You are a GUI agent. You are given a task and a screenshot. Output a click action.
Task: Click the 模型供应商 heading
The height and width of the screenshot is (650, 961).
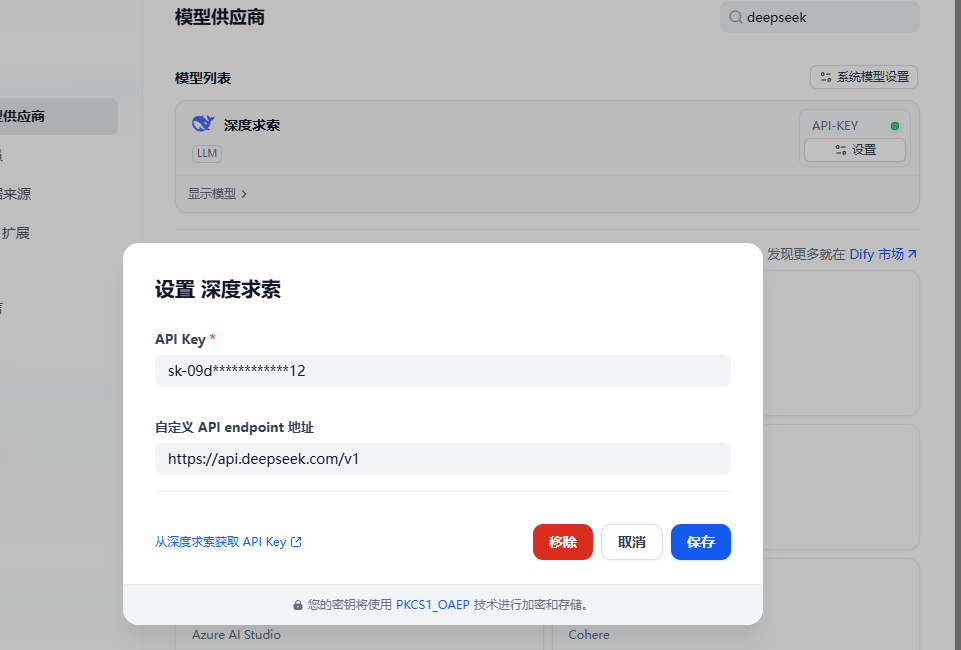tap(219, 17)
